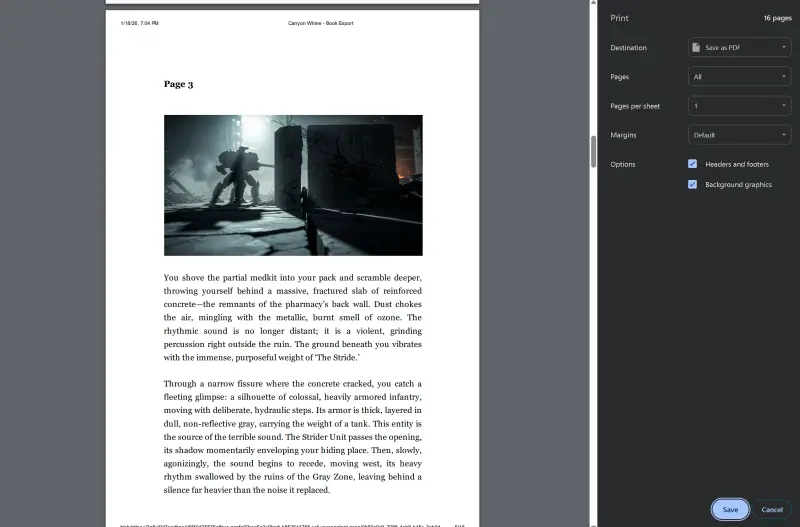
Task: Open the Margins dropdown set to Default
Action: tap(739, 135)
